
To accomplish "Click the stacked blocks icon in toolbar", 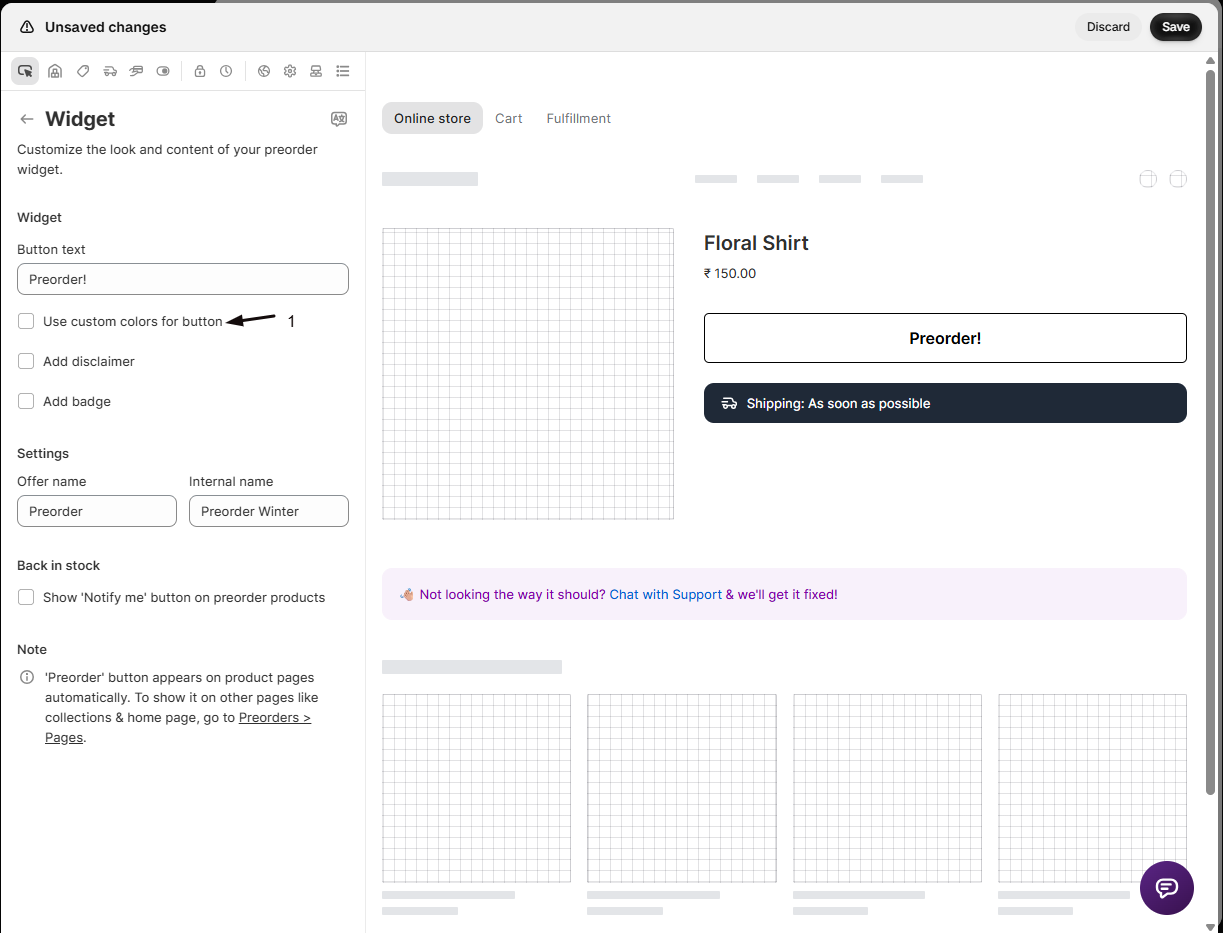I will pos(316,71).
